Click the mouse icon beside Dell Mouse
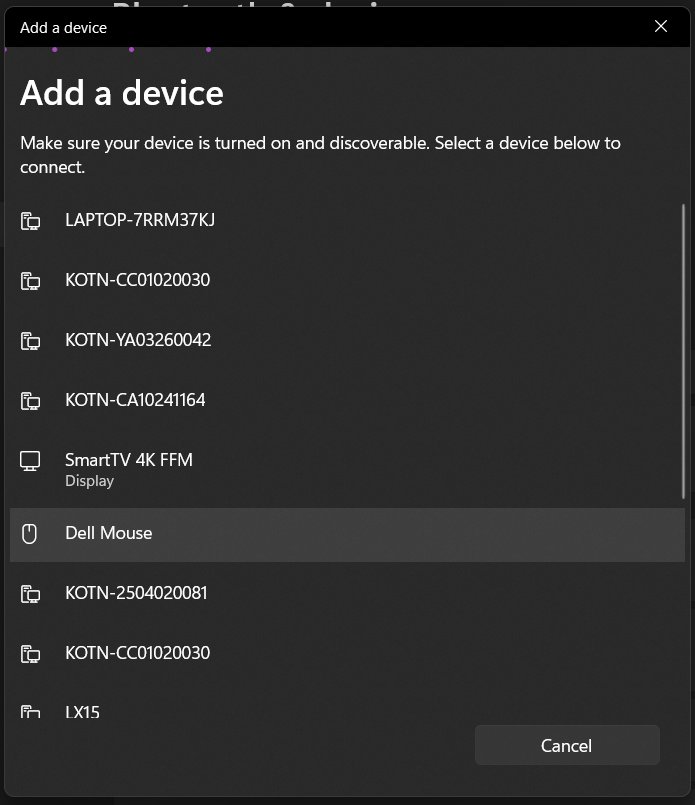 click(x=30, y=534)
